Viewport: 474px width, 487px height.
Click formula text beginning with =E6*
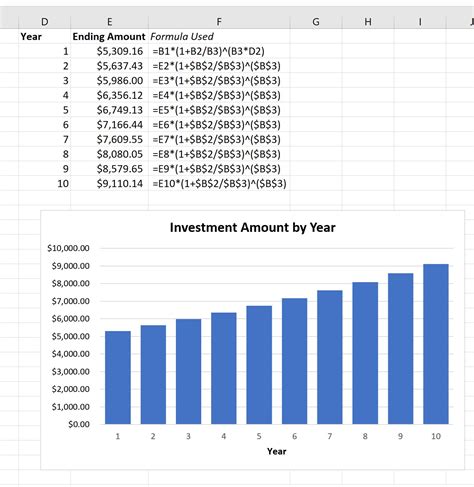tap(216, 124)
